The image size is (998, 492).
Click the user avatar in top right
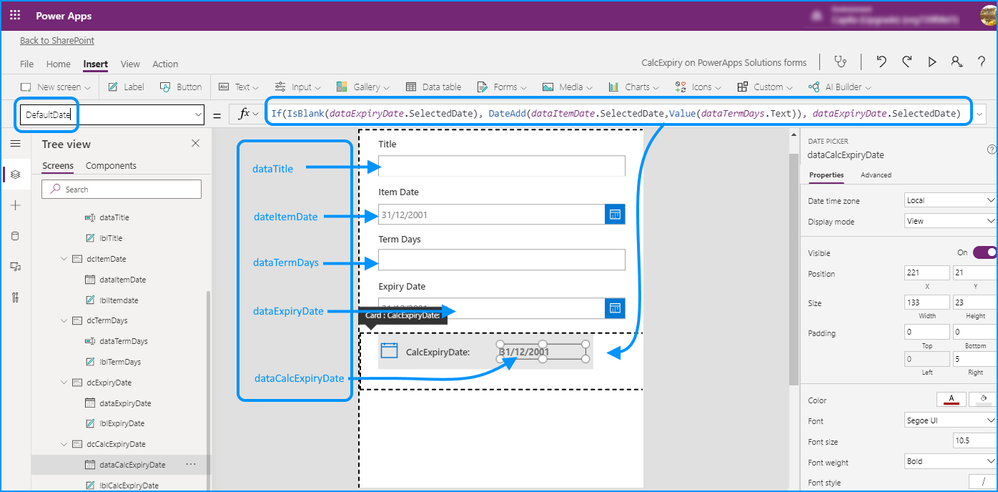tap(988, 15)
